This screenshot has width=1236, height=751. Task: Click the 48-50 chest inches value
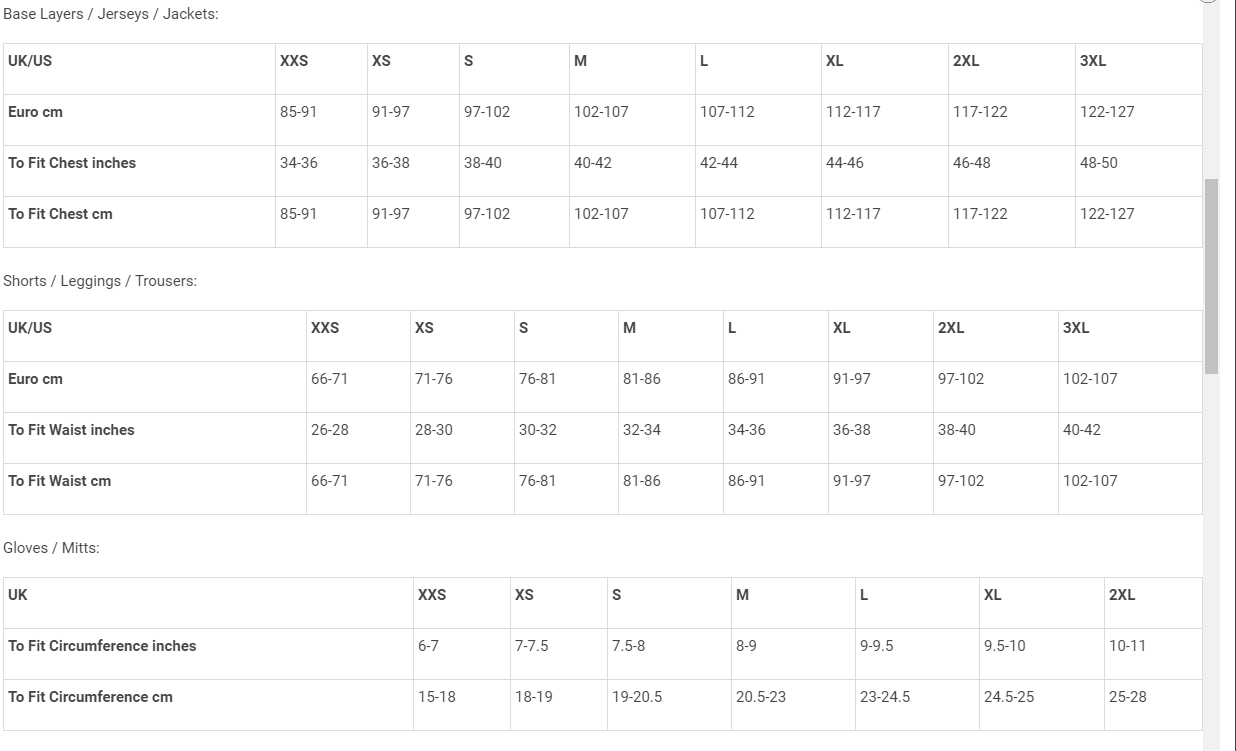coord(1099,163)
